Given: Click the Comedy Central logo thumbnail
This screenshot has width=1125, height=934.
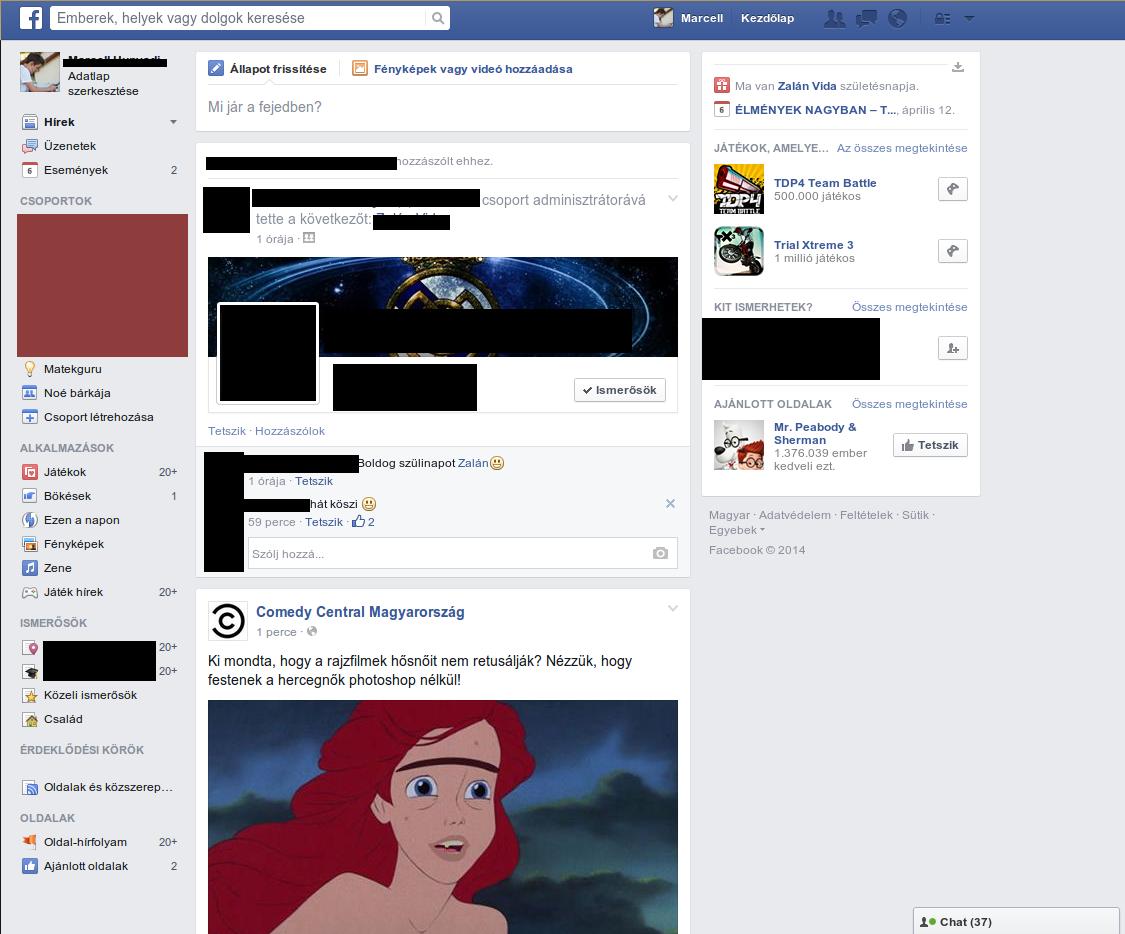Looking at the screenshot, I should 227,621.
